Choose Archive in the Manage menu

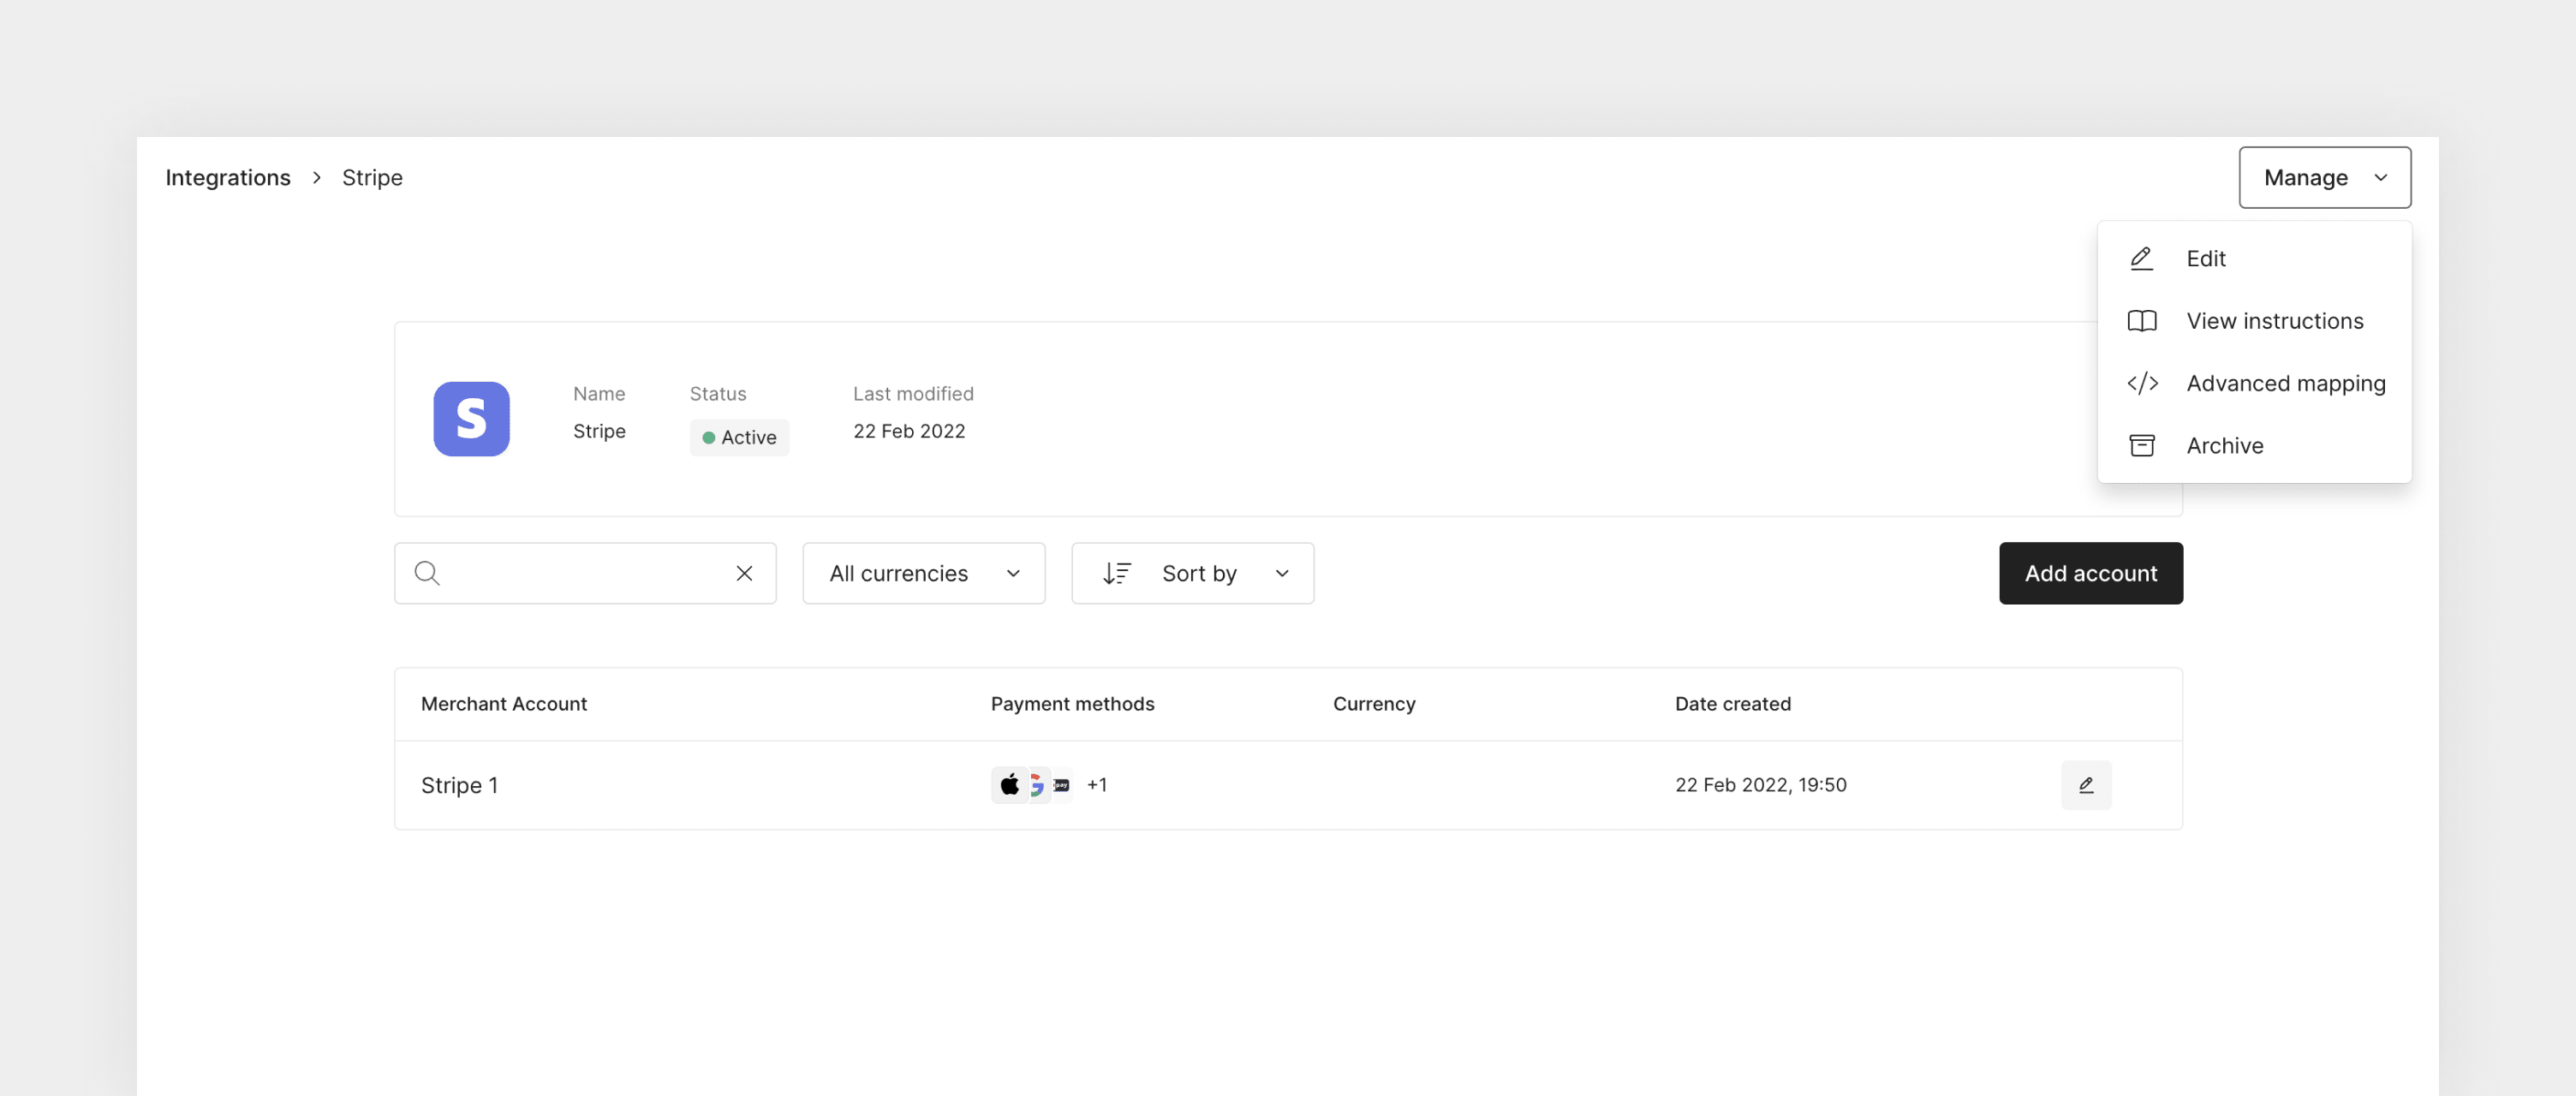2254,445
